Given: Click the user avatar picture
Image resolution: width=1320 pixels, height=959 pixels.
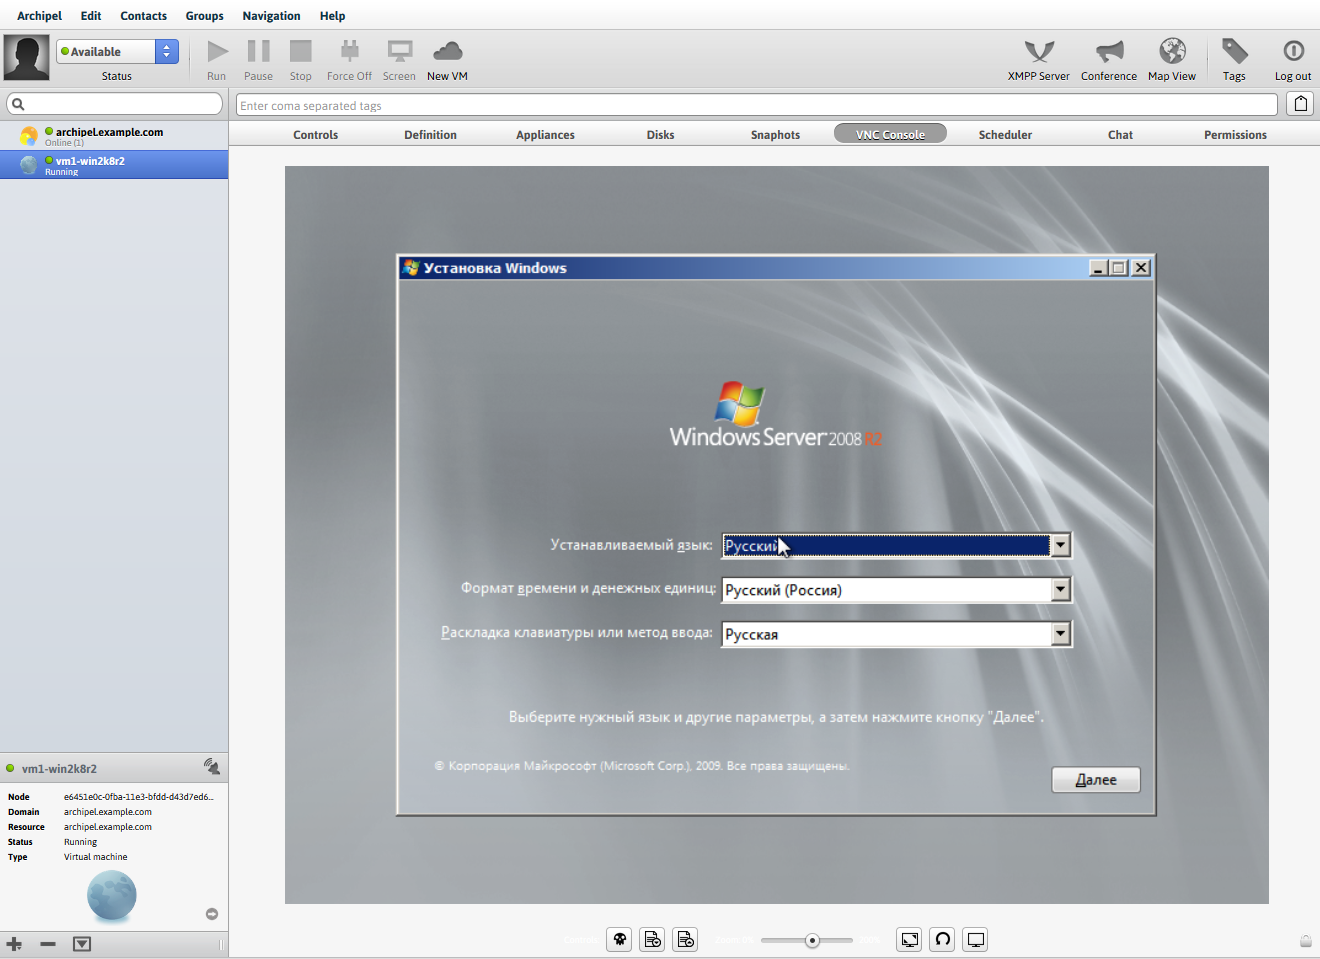Looking at the screenshot, I should (26, 58).
